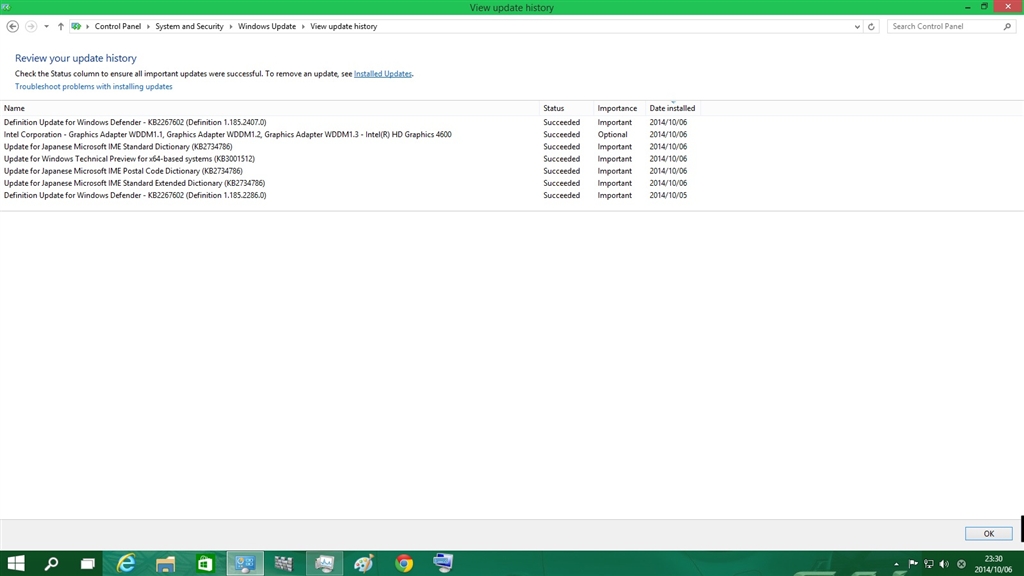Open Action Center flag icon
1024x576 pixels.
(913, 564)
